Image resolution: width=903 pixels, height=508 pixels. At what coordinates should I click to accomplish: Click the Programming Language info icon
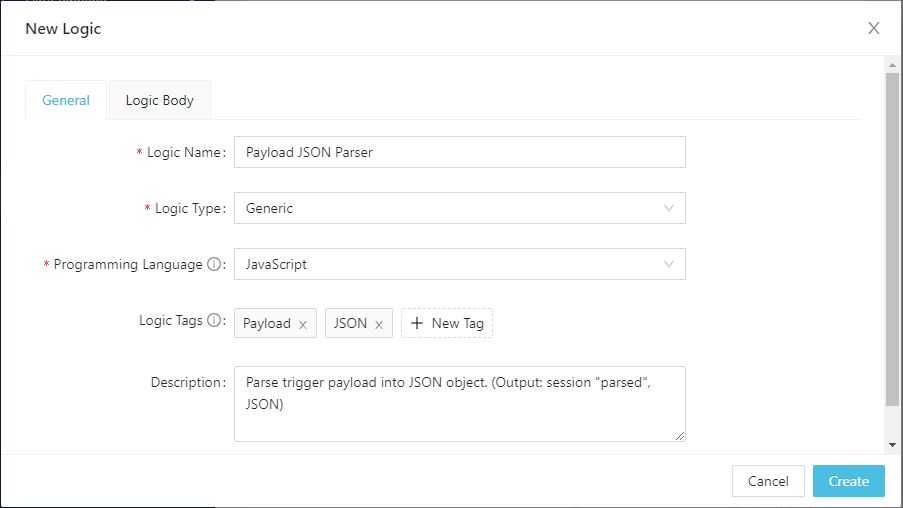click(213, 265)
